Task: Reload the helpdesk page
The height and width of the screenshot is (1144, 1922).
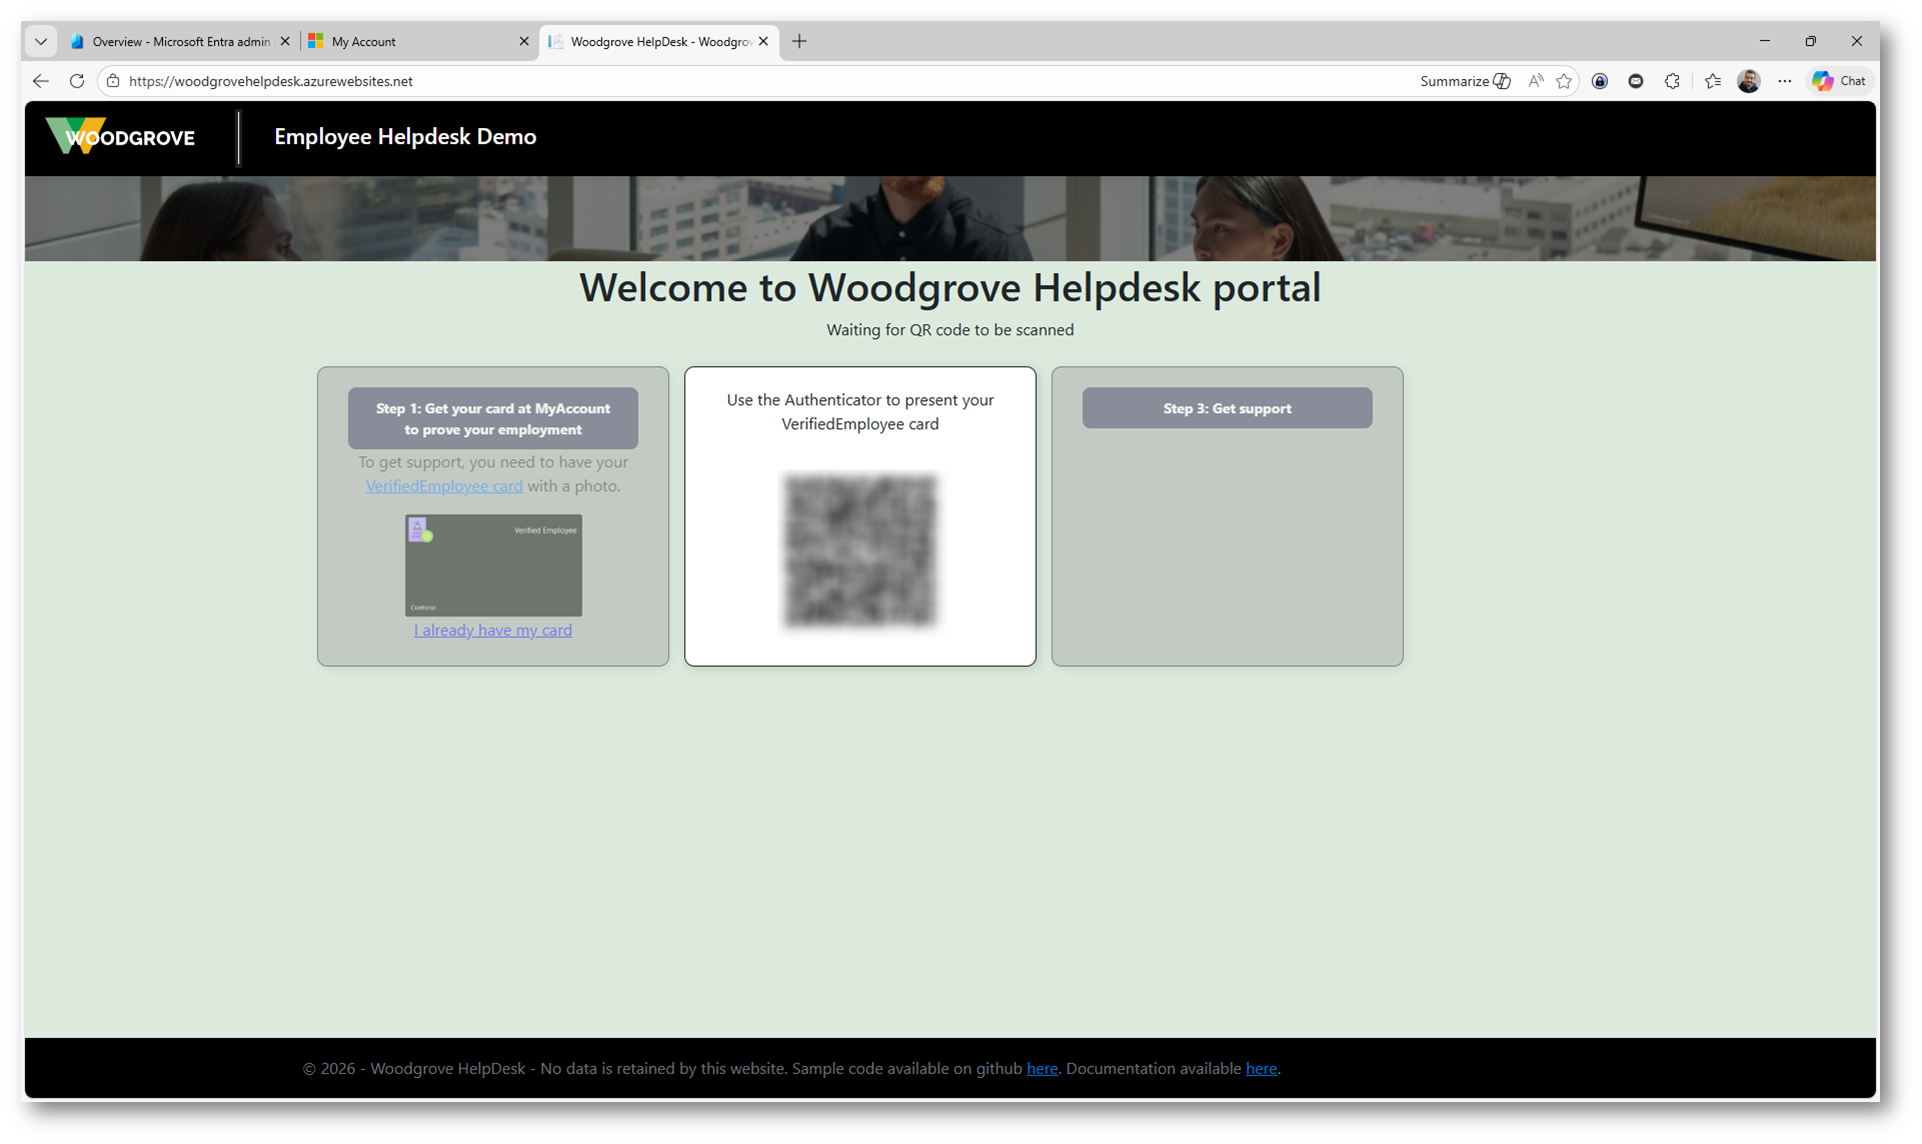Action: coord(77,81)
